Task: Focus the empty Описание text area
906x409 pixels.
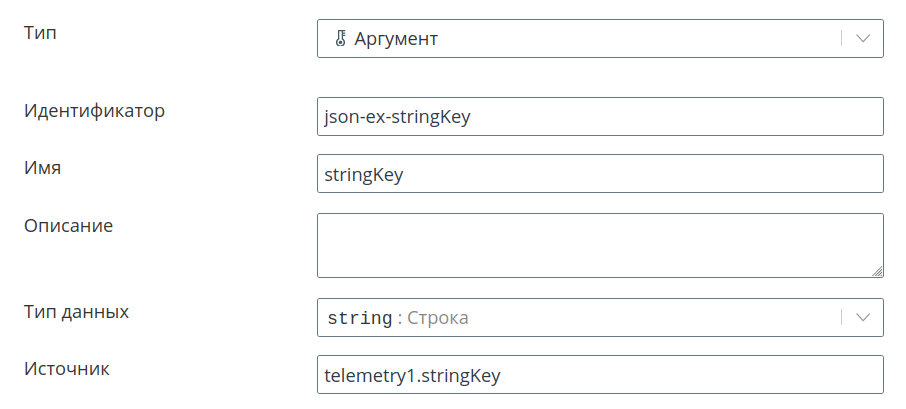Action: tap(600, 246)
